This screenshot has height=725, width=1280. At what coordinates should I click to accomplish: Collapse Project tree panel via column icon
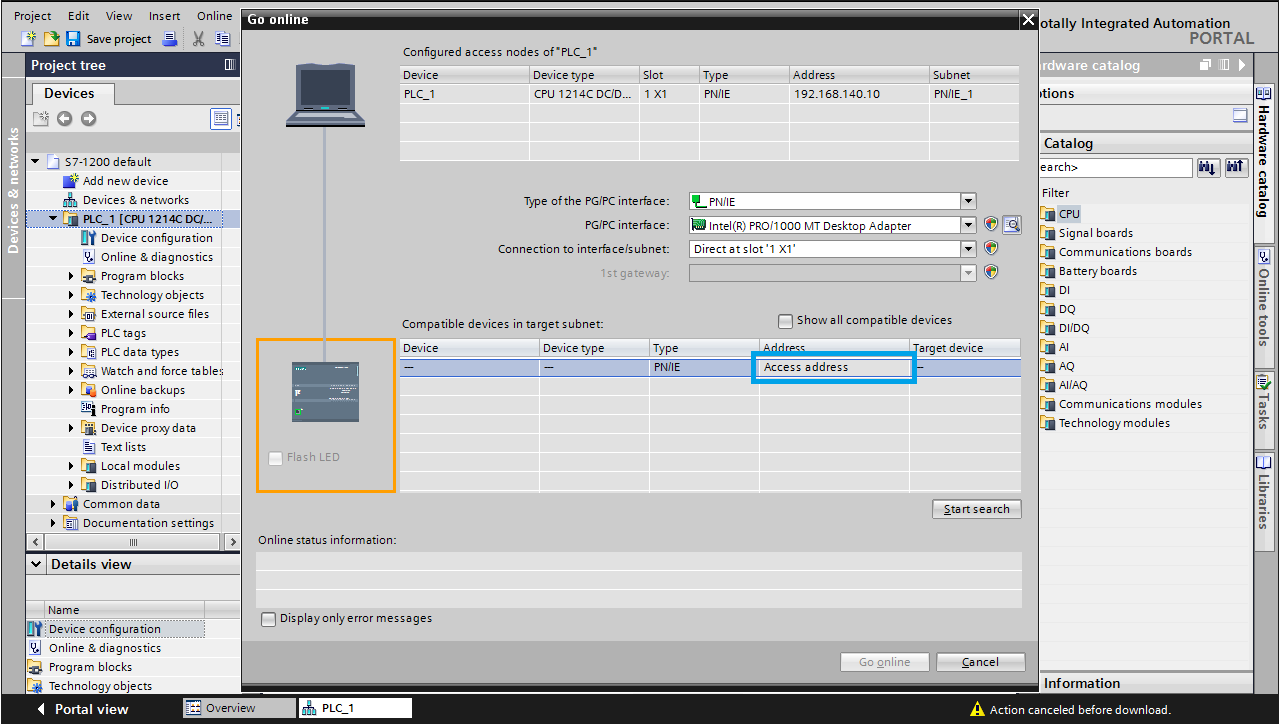coord(231,65)
